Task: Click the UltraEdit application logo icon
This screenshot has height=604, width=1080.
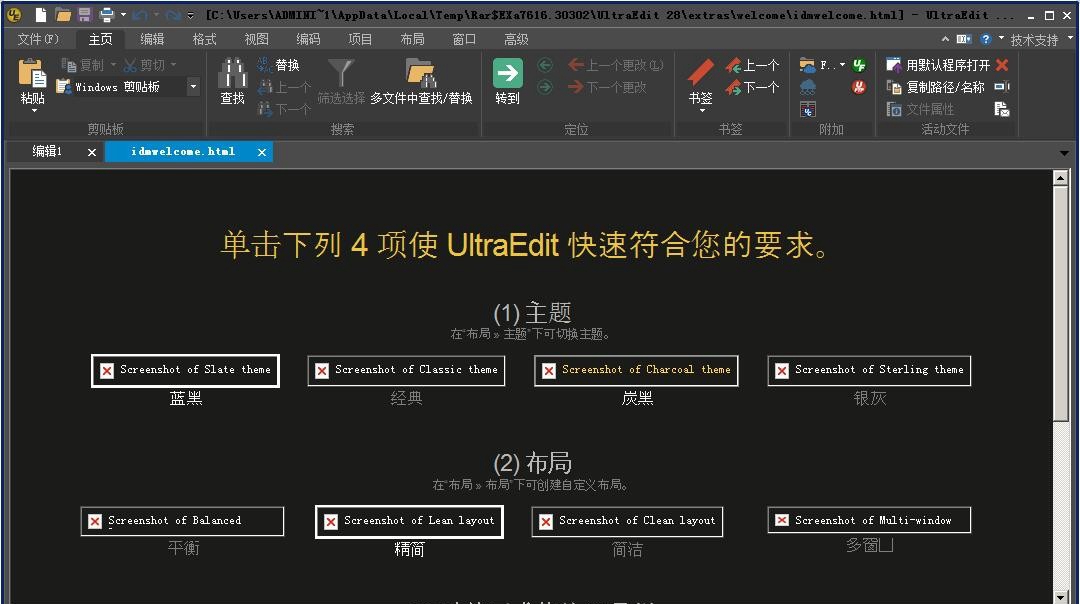Action: point(14,14)
